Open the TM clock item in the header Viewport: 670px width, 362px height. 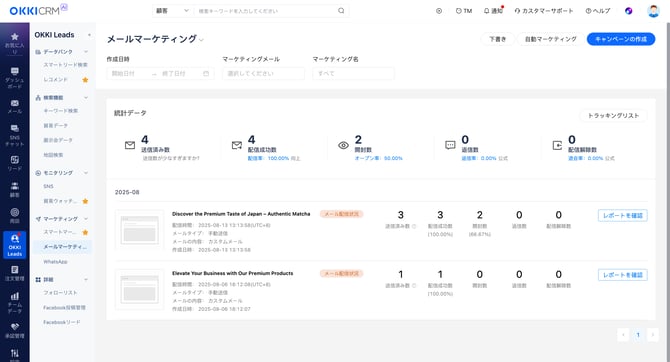(464, 11)
